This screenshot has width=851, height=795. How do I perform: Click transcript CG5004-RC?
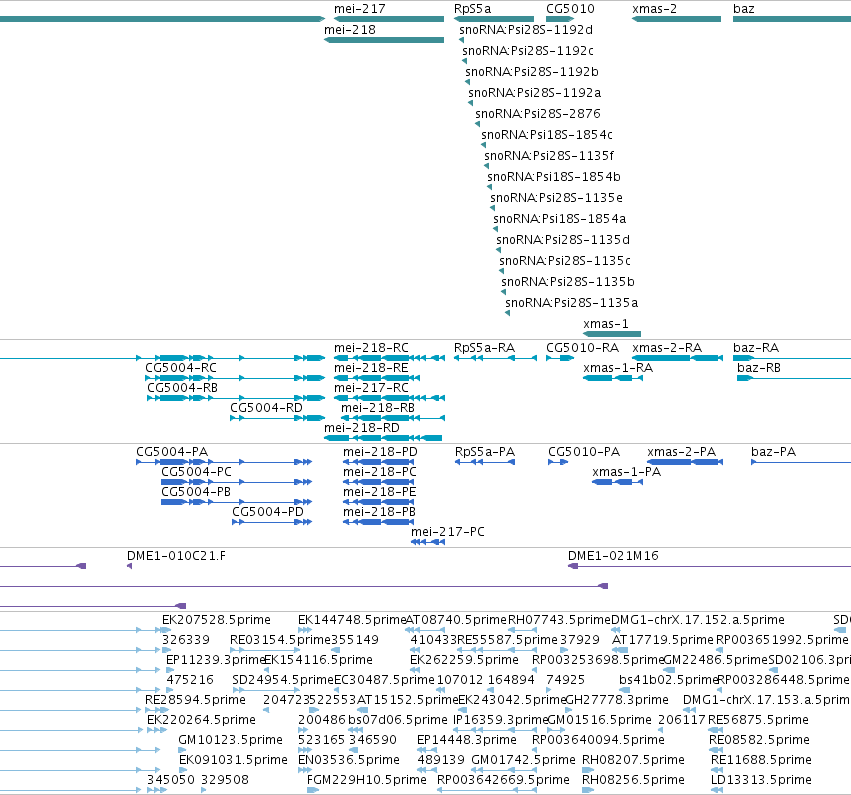[x=181, y=368]
